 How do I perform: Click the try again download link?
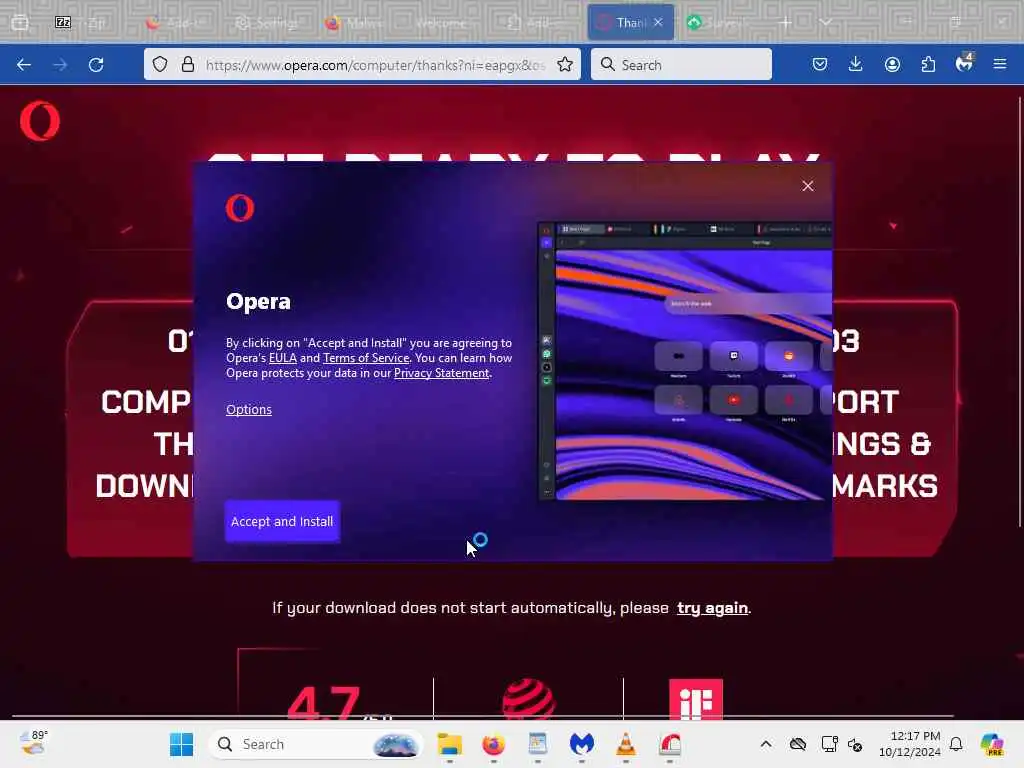coord(712,608)
